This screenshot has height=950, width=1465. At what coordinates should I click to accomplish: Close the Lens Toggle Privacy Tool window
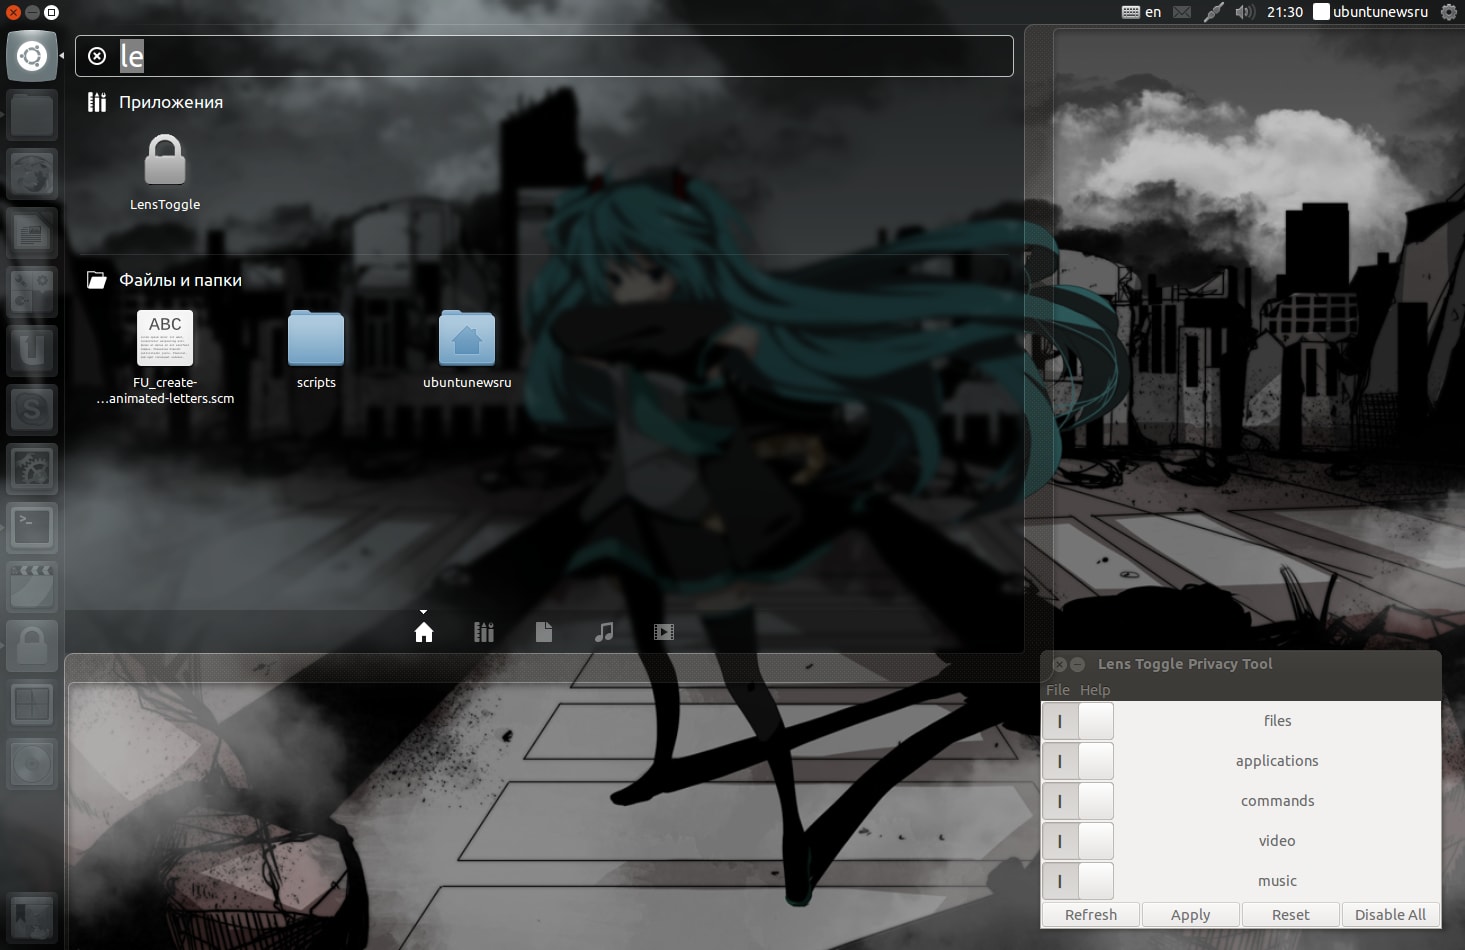point(1060,664)
